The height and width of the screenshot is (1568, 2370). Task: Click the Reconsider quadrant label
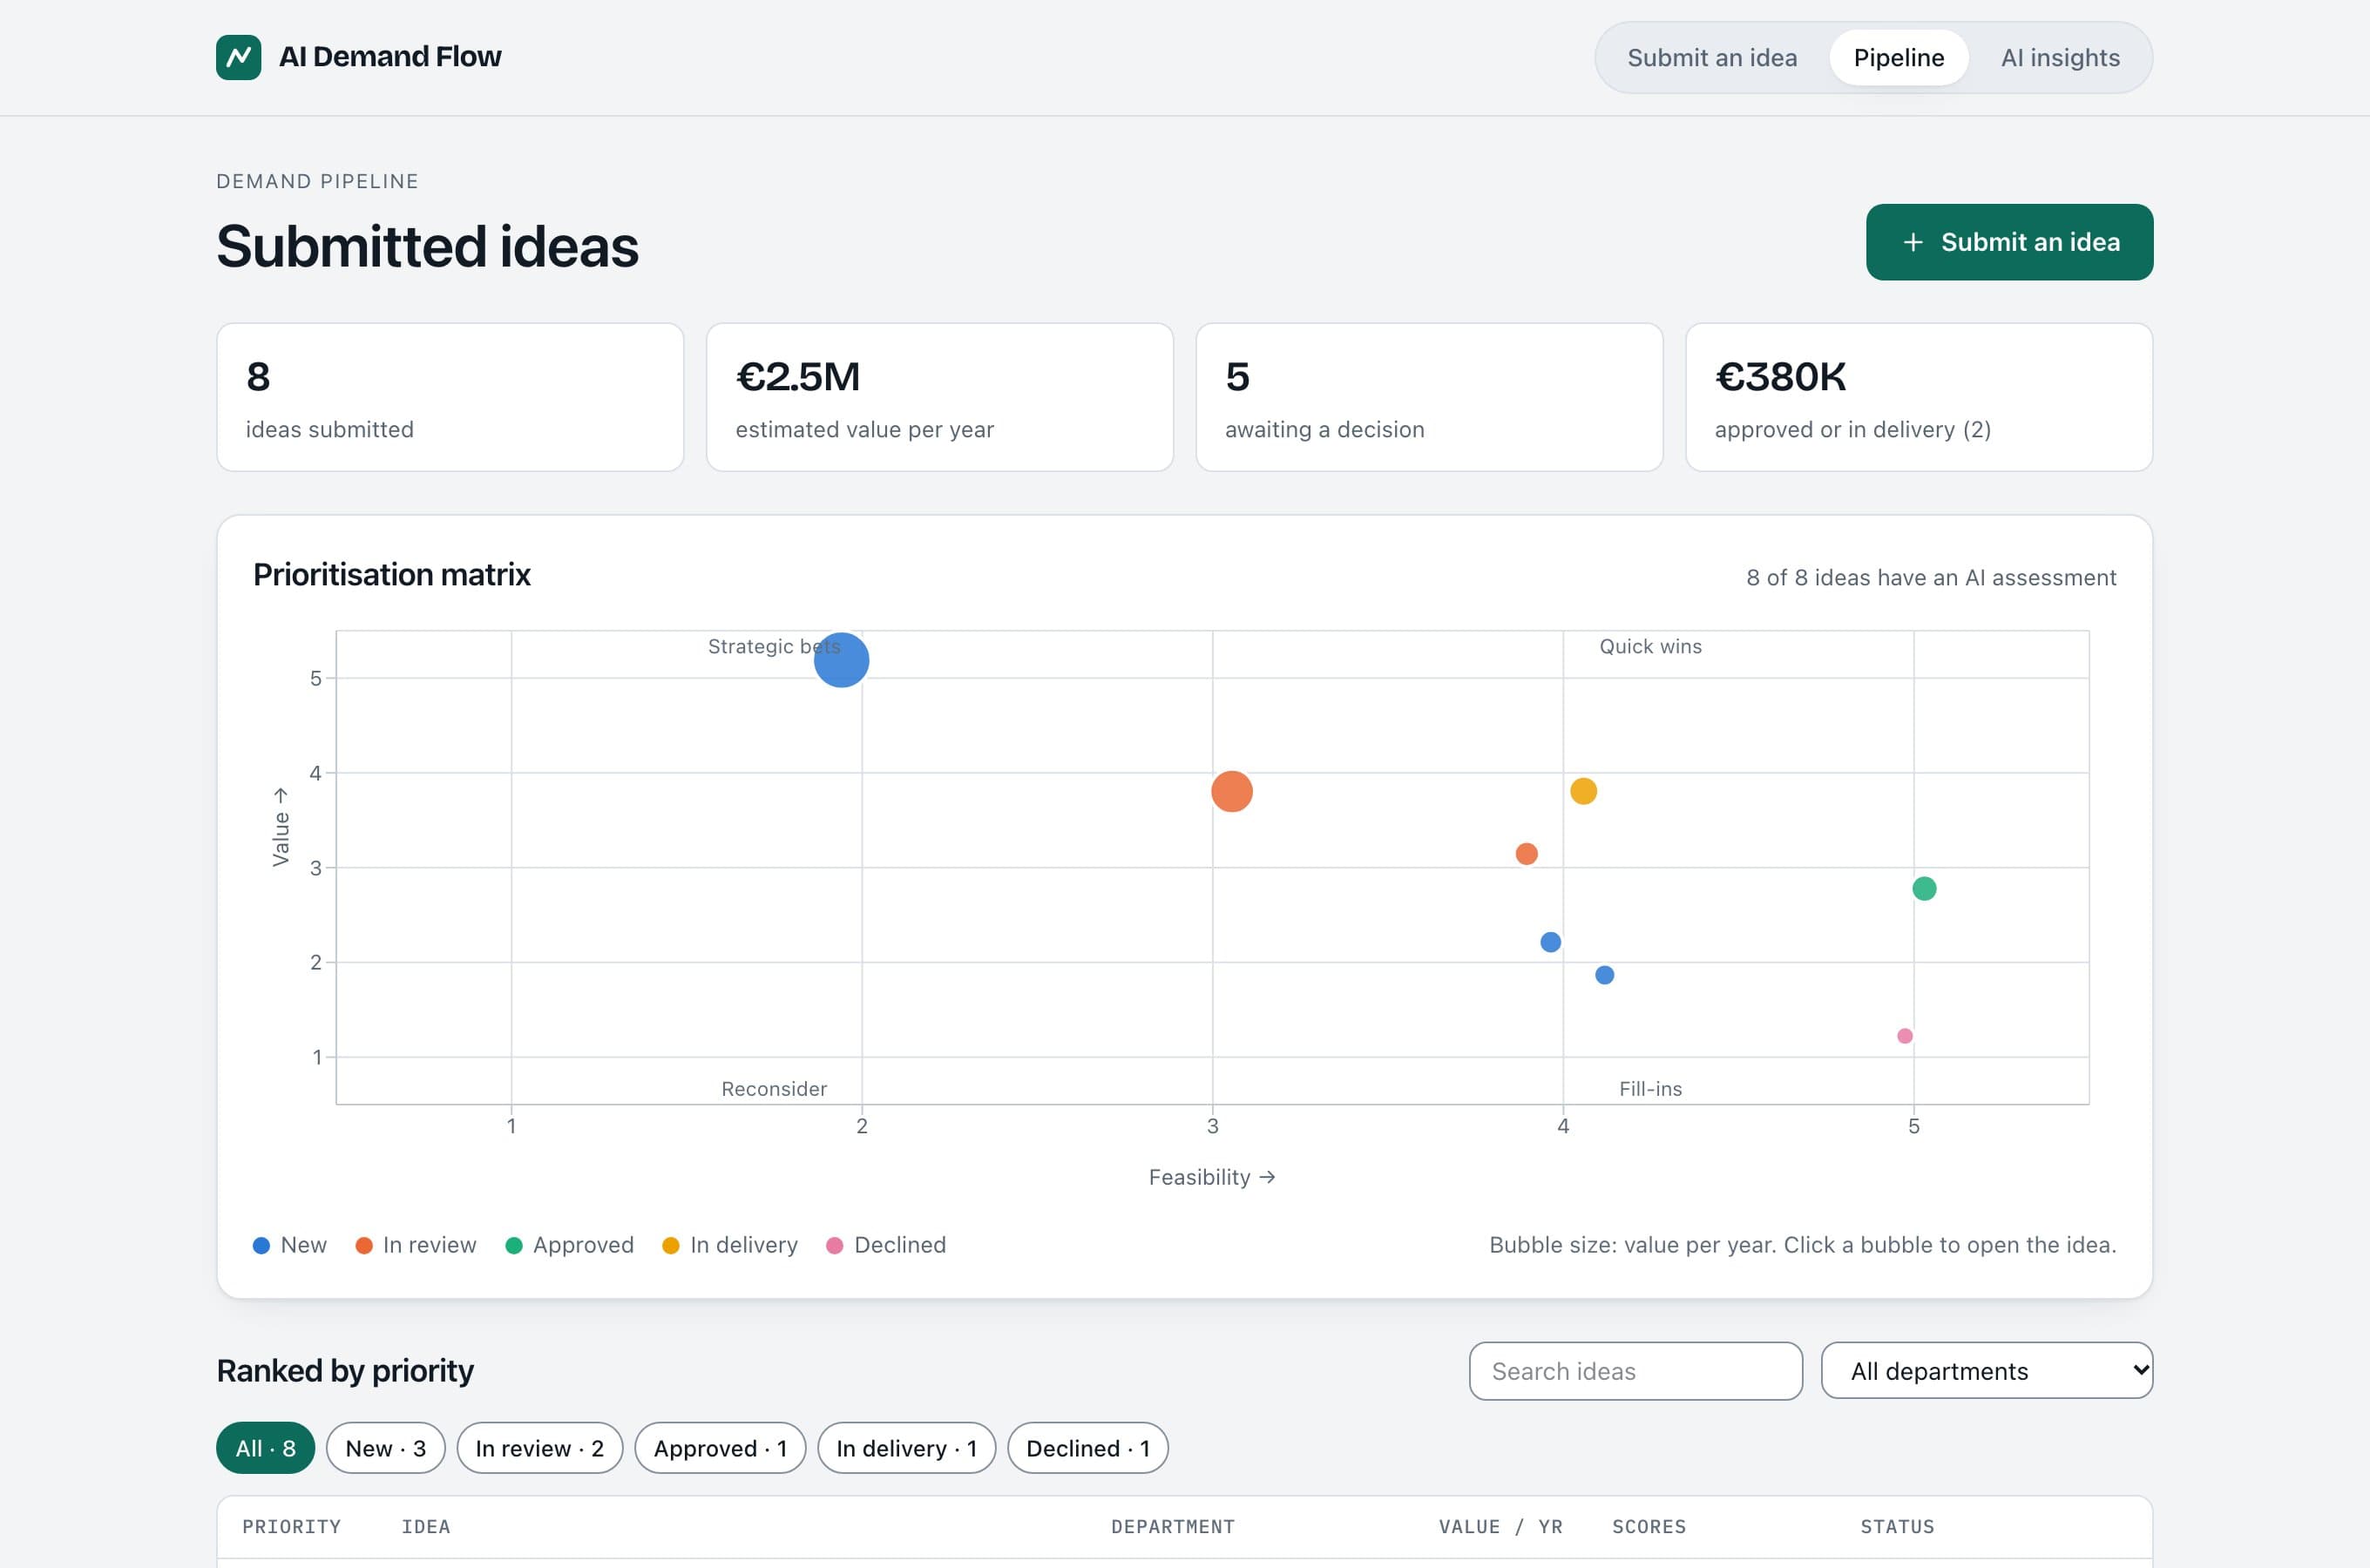pos(774,1089)
